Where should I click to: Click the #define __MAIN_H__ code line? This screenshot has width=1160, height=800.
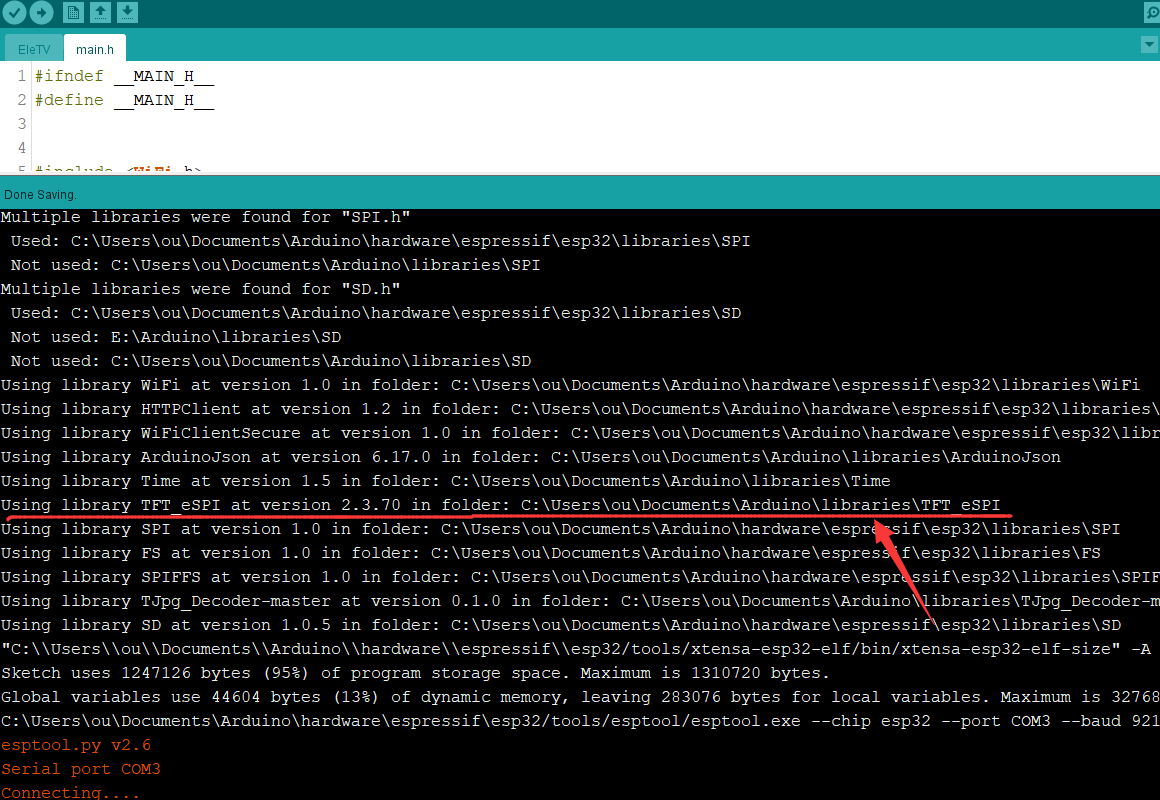click(x=124, y=100)
